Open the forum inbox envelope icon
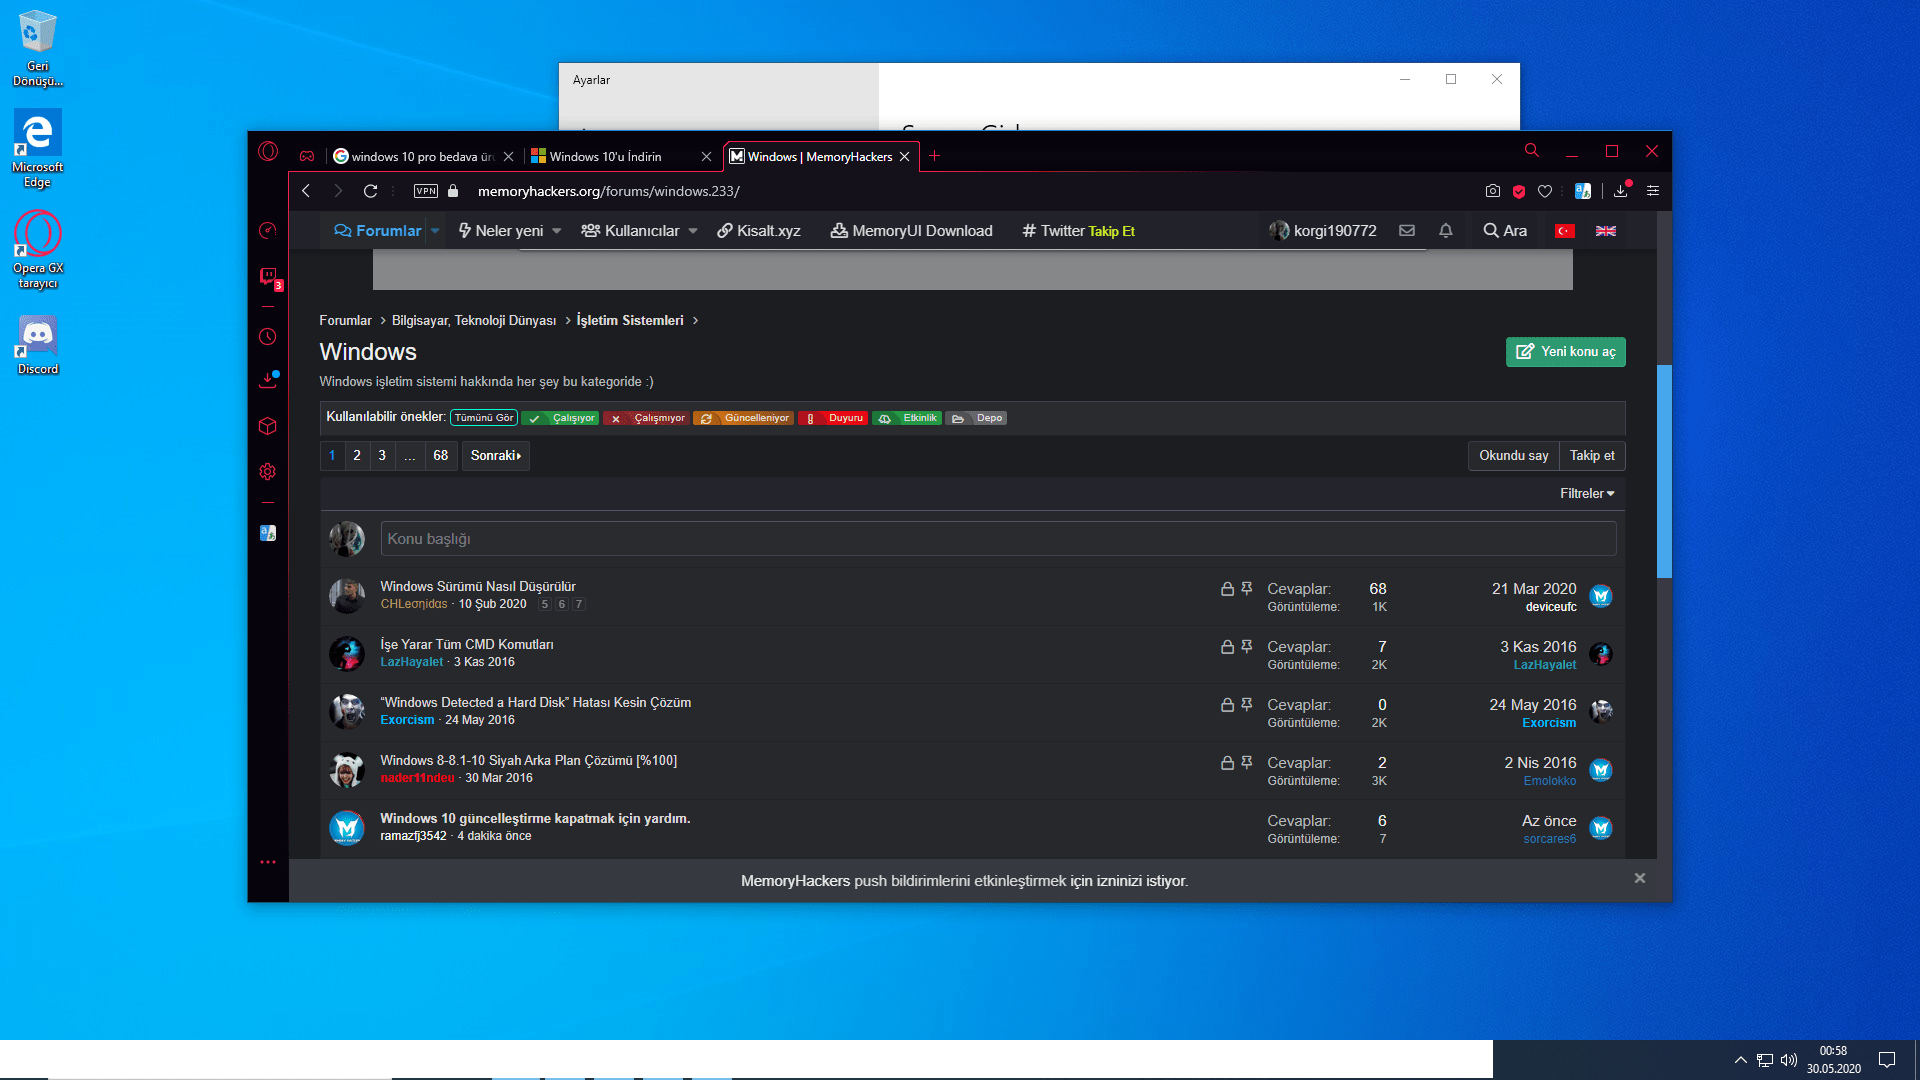This screenshot has width=1920, height=1080. pos(1407,231)
